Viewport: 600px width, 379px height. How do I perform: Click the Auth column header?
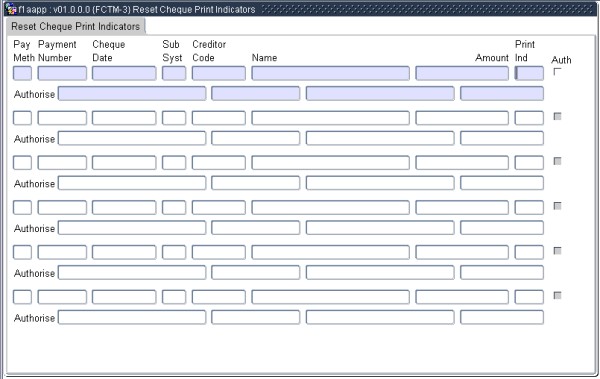tap(561, 60)
